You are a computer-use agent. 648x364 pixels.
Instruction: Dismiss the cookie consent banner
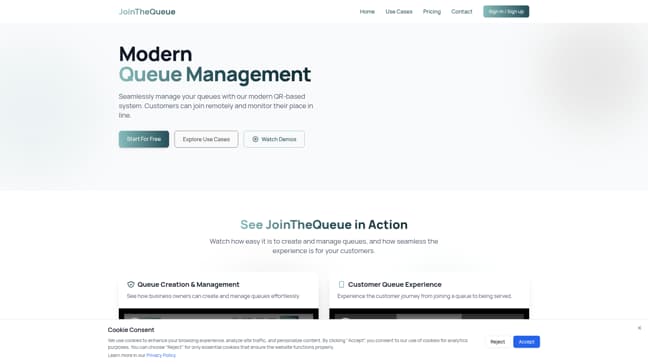(x=639, y=328)
